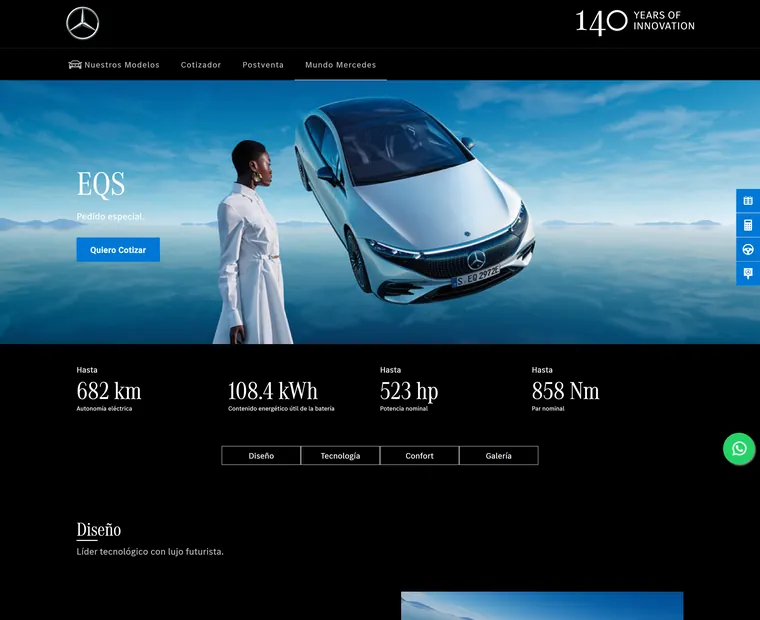Click 'Líder tecnológico con lujo futurista.' text
Image resolution: width=760 pixels, height=620 pixels.
(x=150, y=552)
